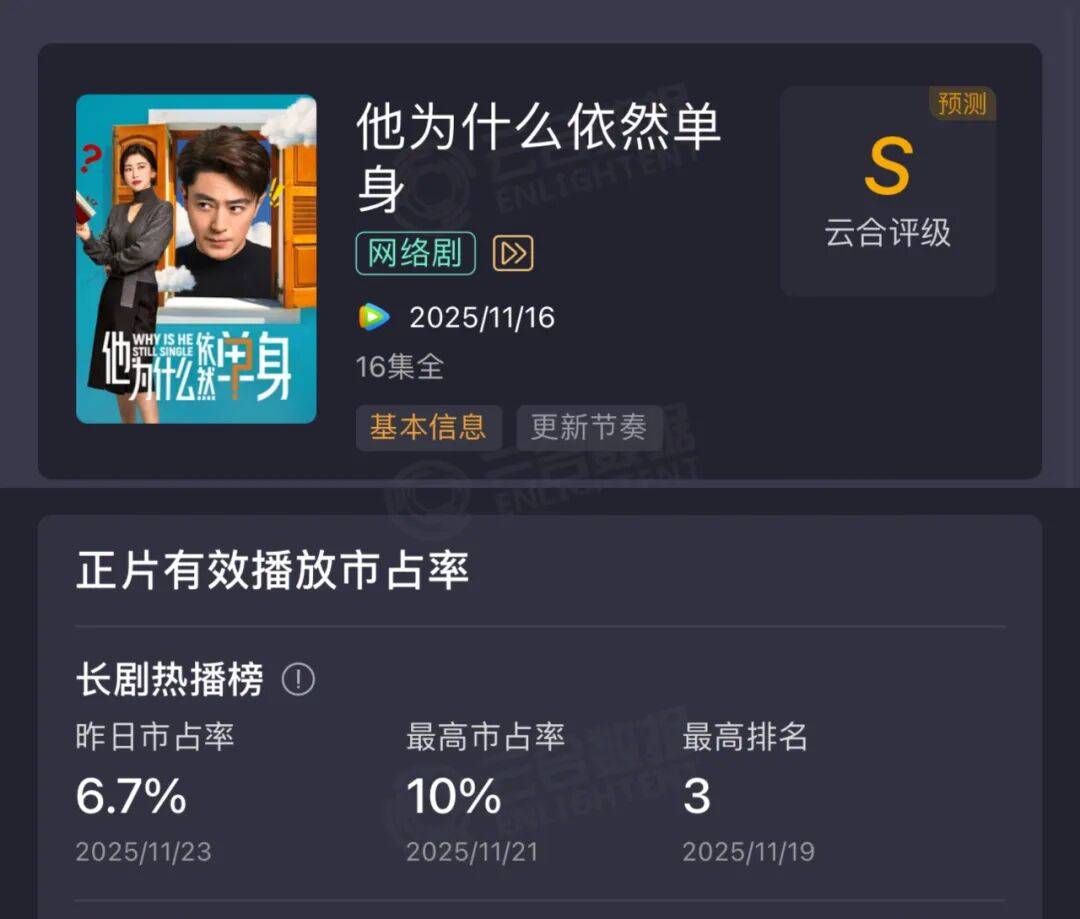This screenshot has height=919, width=1080.
Task: Tap the orange double-arrow icon
Action: pyautogui.click(x=513, y=253)
